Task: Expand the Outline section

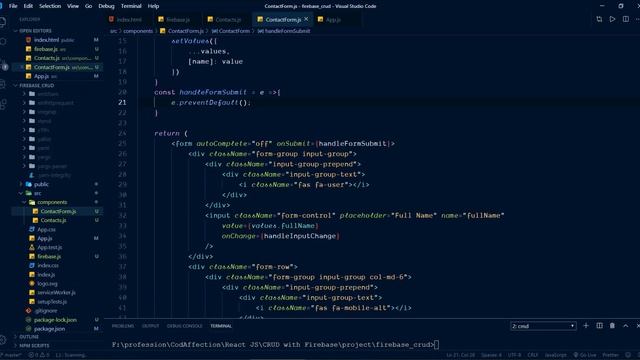Action: click(57, 337)
